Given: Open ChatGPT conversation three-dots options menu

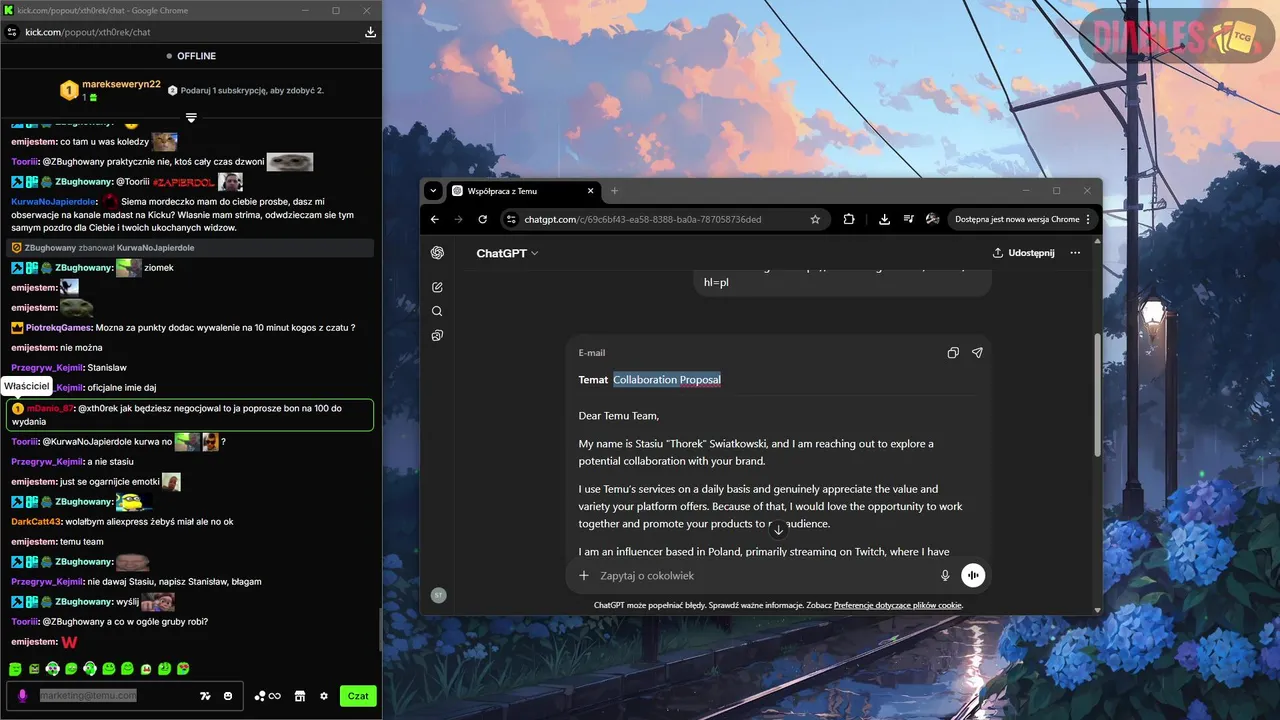Looking at the screenshot, I should [x=1075, y=253].
